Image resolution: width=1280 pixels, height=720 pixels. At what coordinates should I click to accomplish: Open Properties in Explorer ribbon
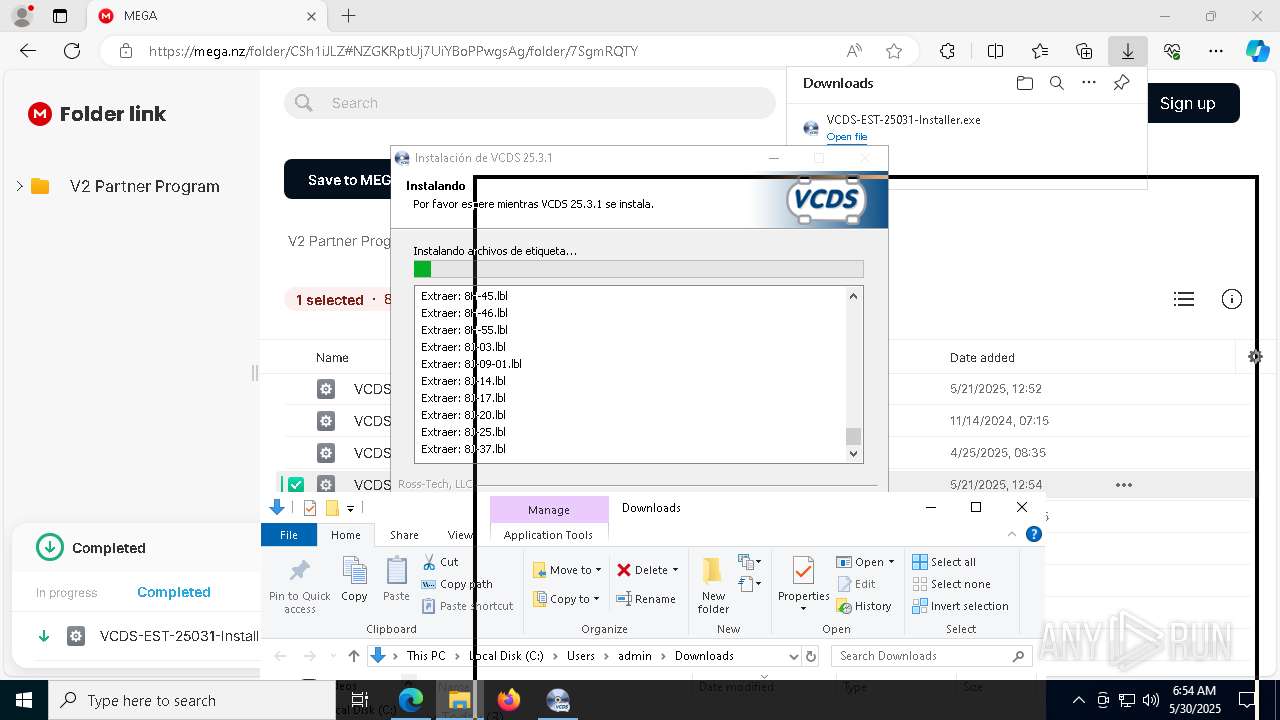click(x=804, y=587)
